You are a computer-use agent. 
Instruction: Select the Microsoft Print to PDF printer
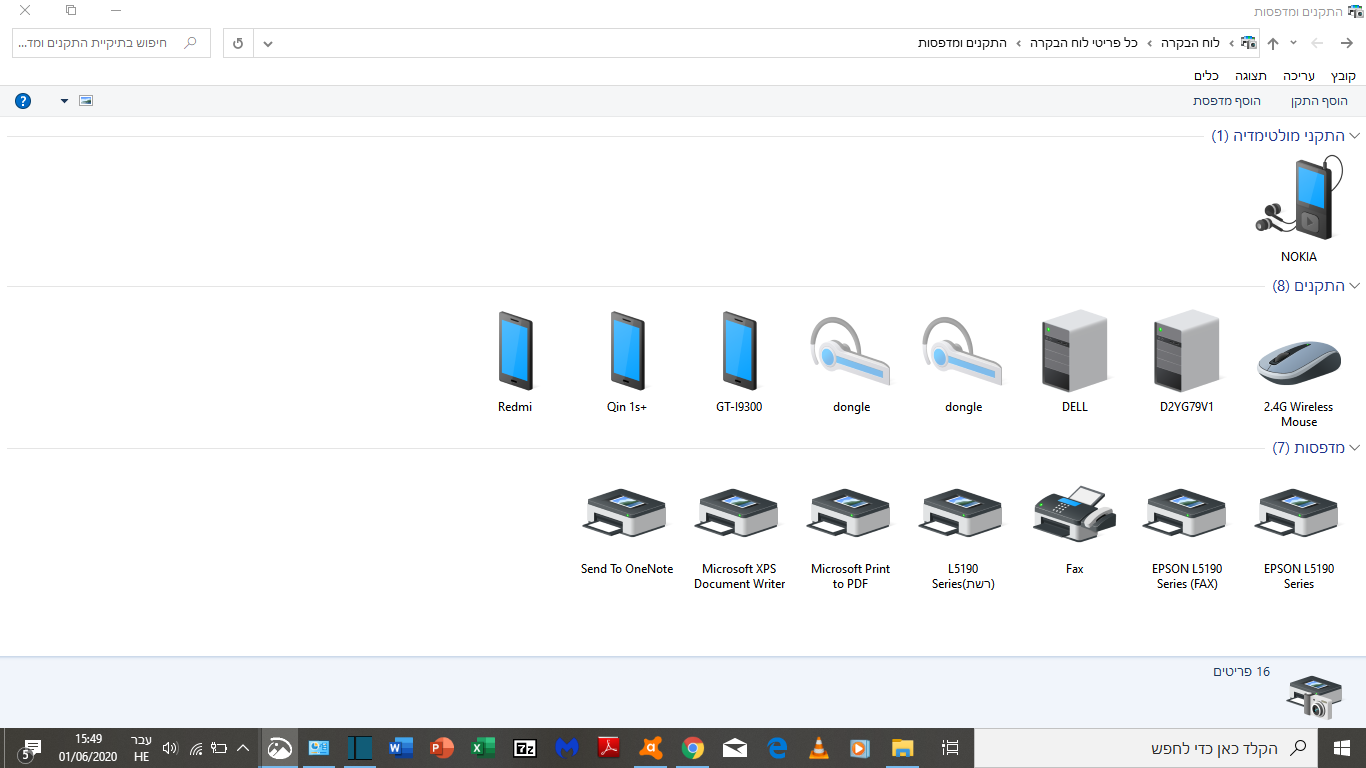pos(850,538)
